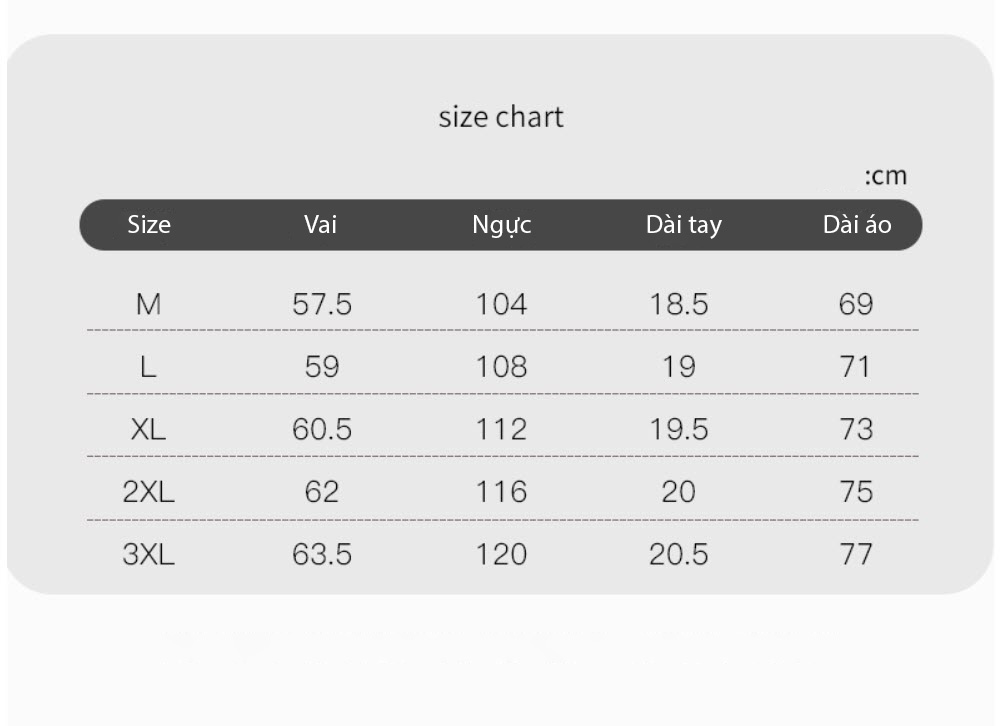The image size is (1000, 726).
Task: Click chest value 120 for 3XL
Action: (501, 554)
